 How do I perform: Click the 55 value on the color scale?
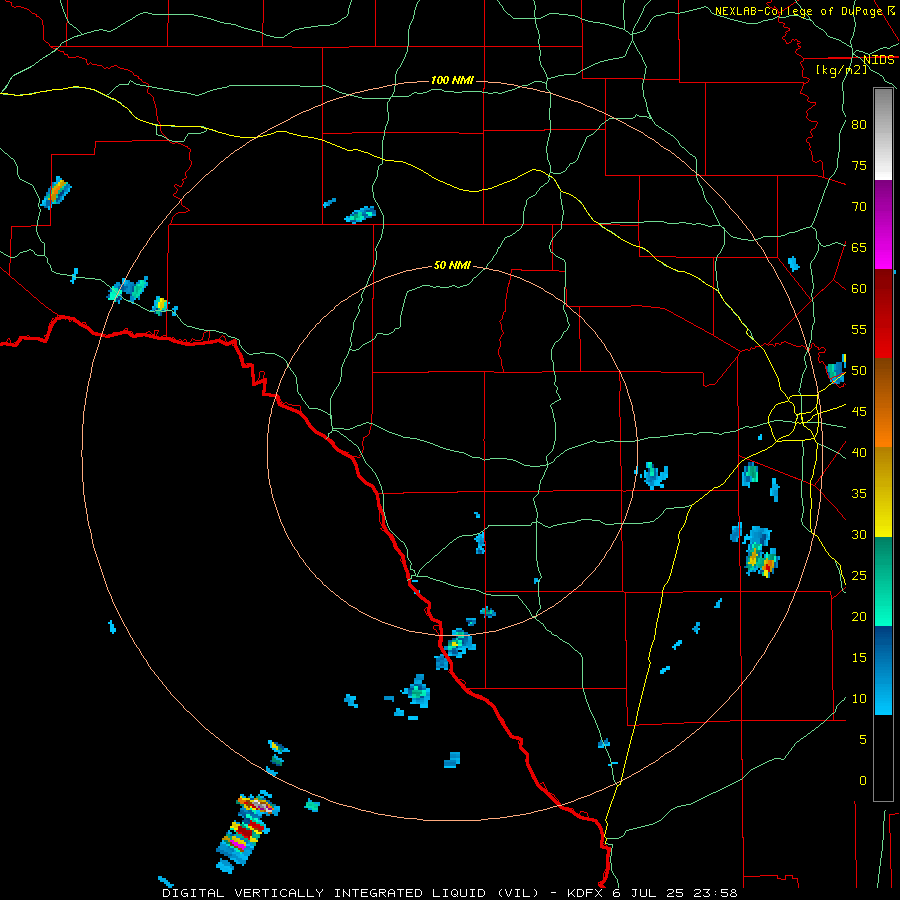[x=859, y=329]
